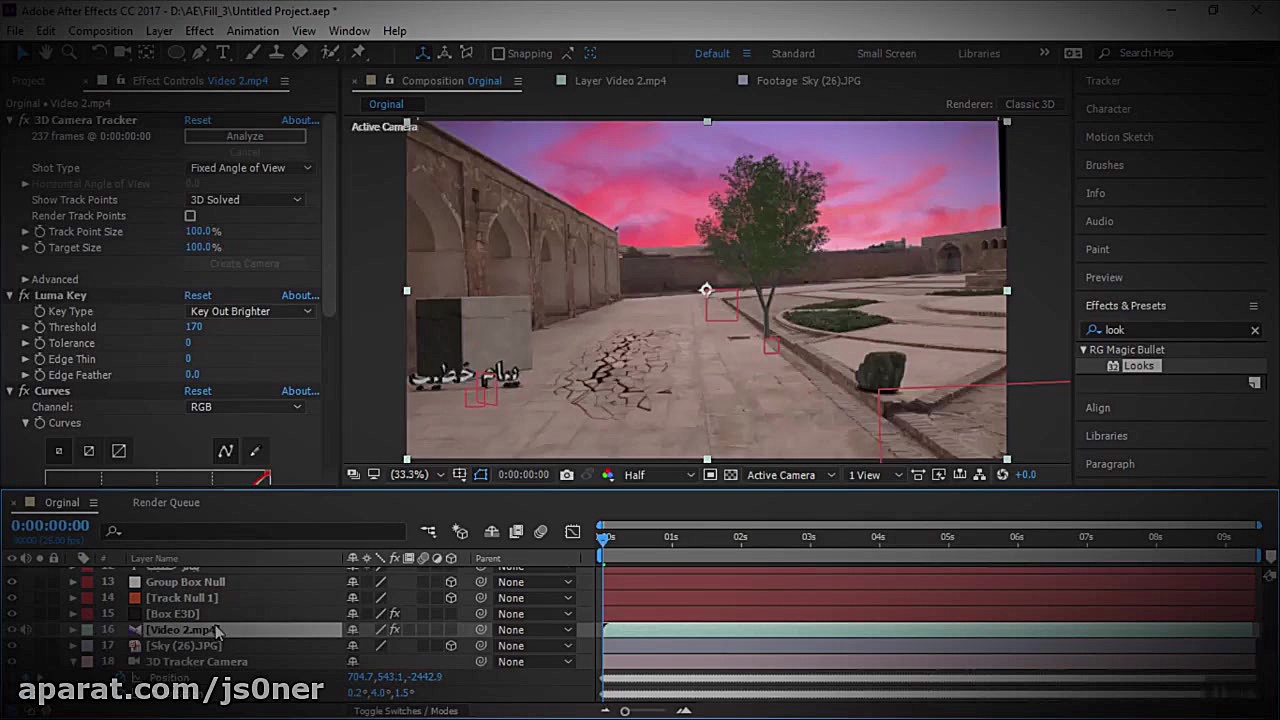Select the Clone Stamp tool
Viewport: 1280px width, 720px height.
[277, 53]
